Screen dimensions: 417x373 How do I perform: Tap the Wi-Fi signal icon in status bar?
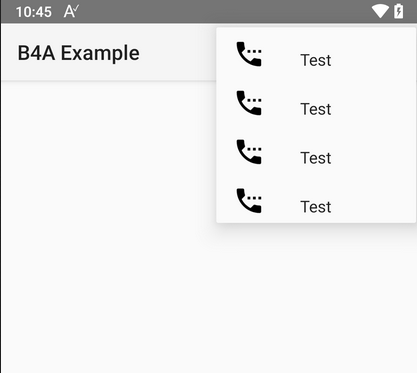pos(380,11)
